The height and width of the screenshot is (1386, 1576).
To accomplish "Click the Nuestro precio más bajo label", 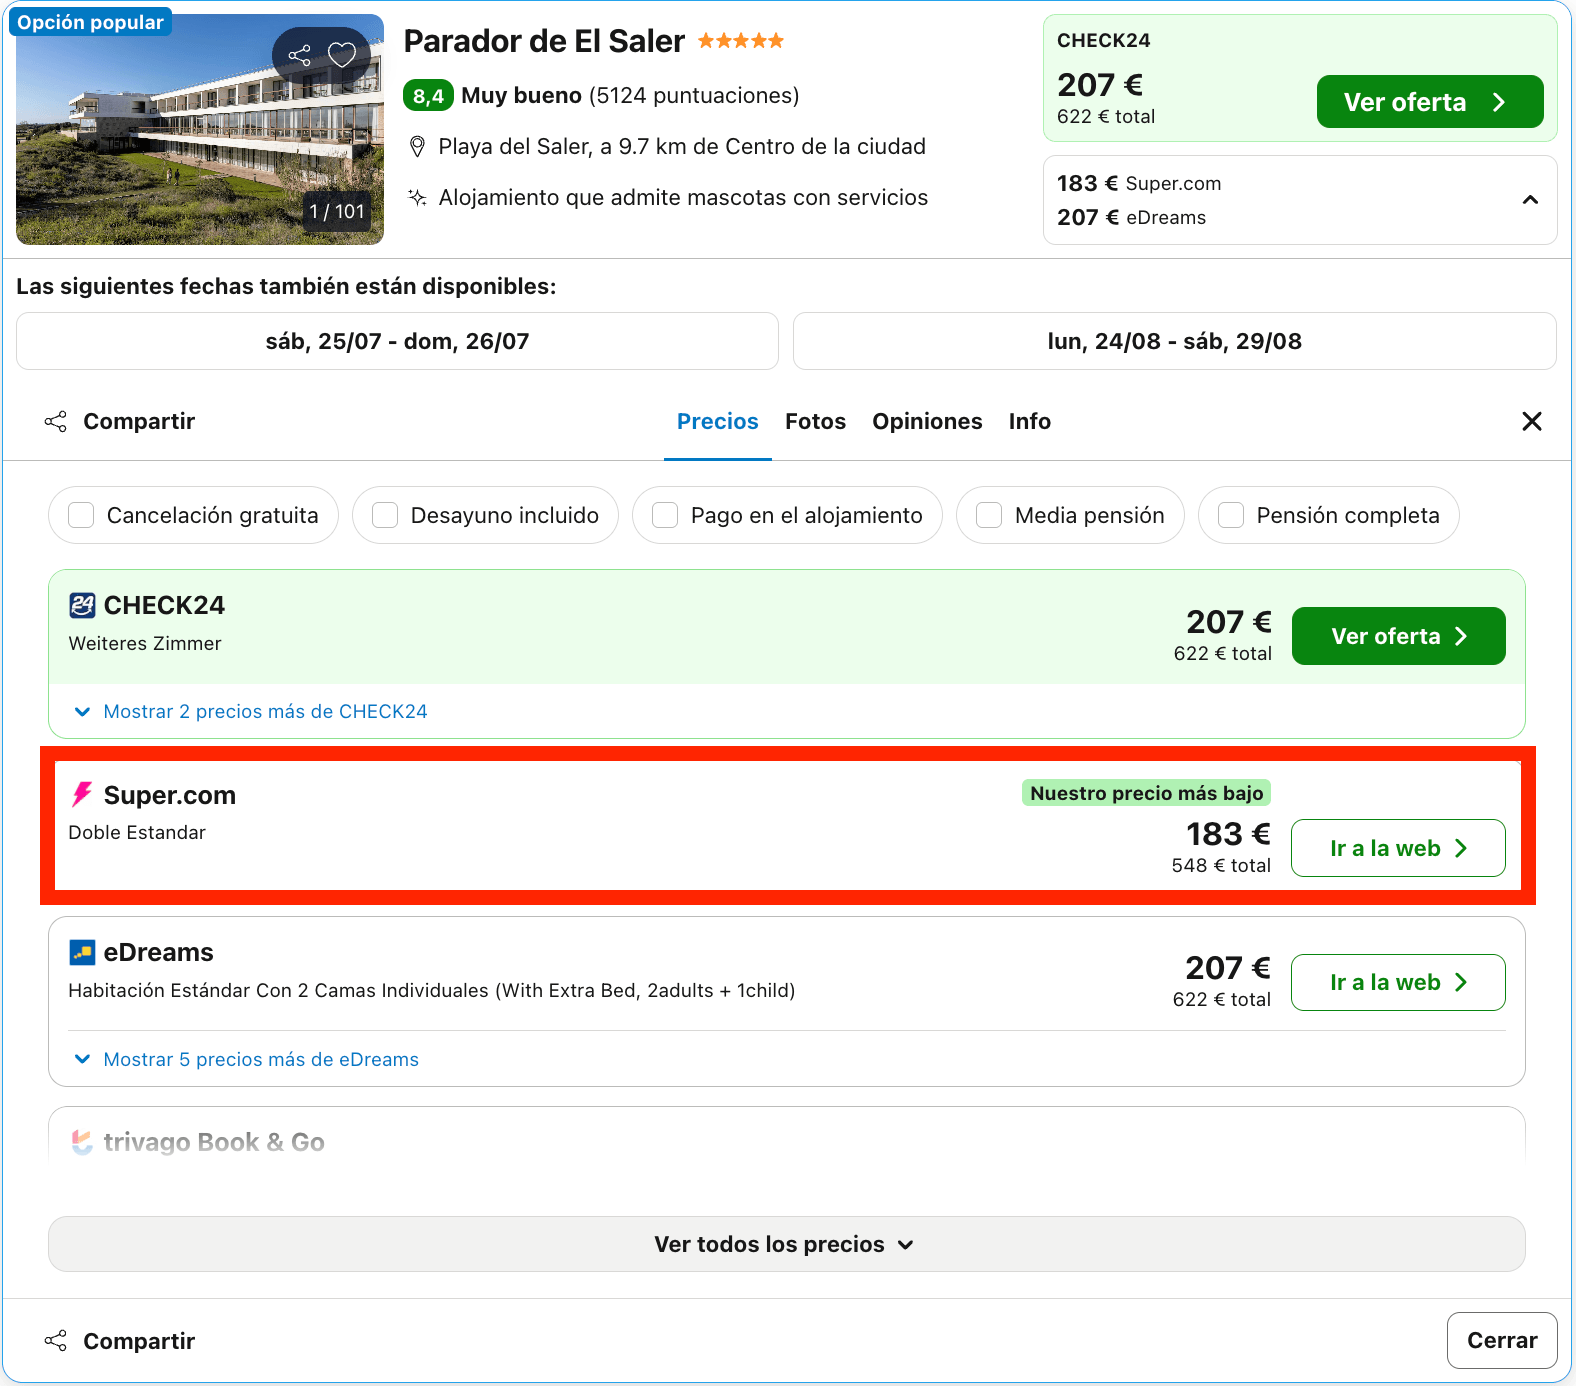I will click(x=1146, y=793).
